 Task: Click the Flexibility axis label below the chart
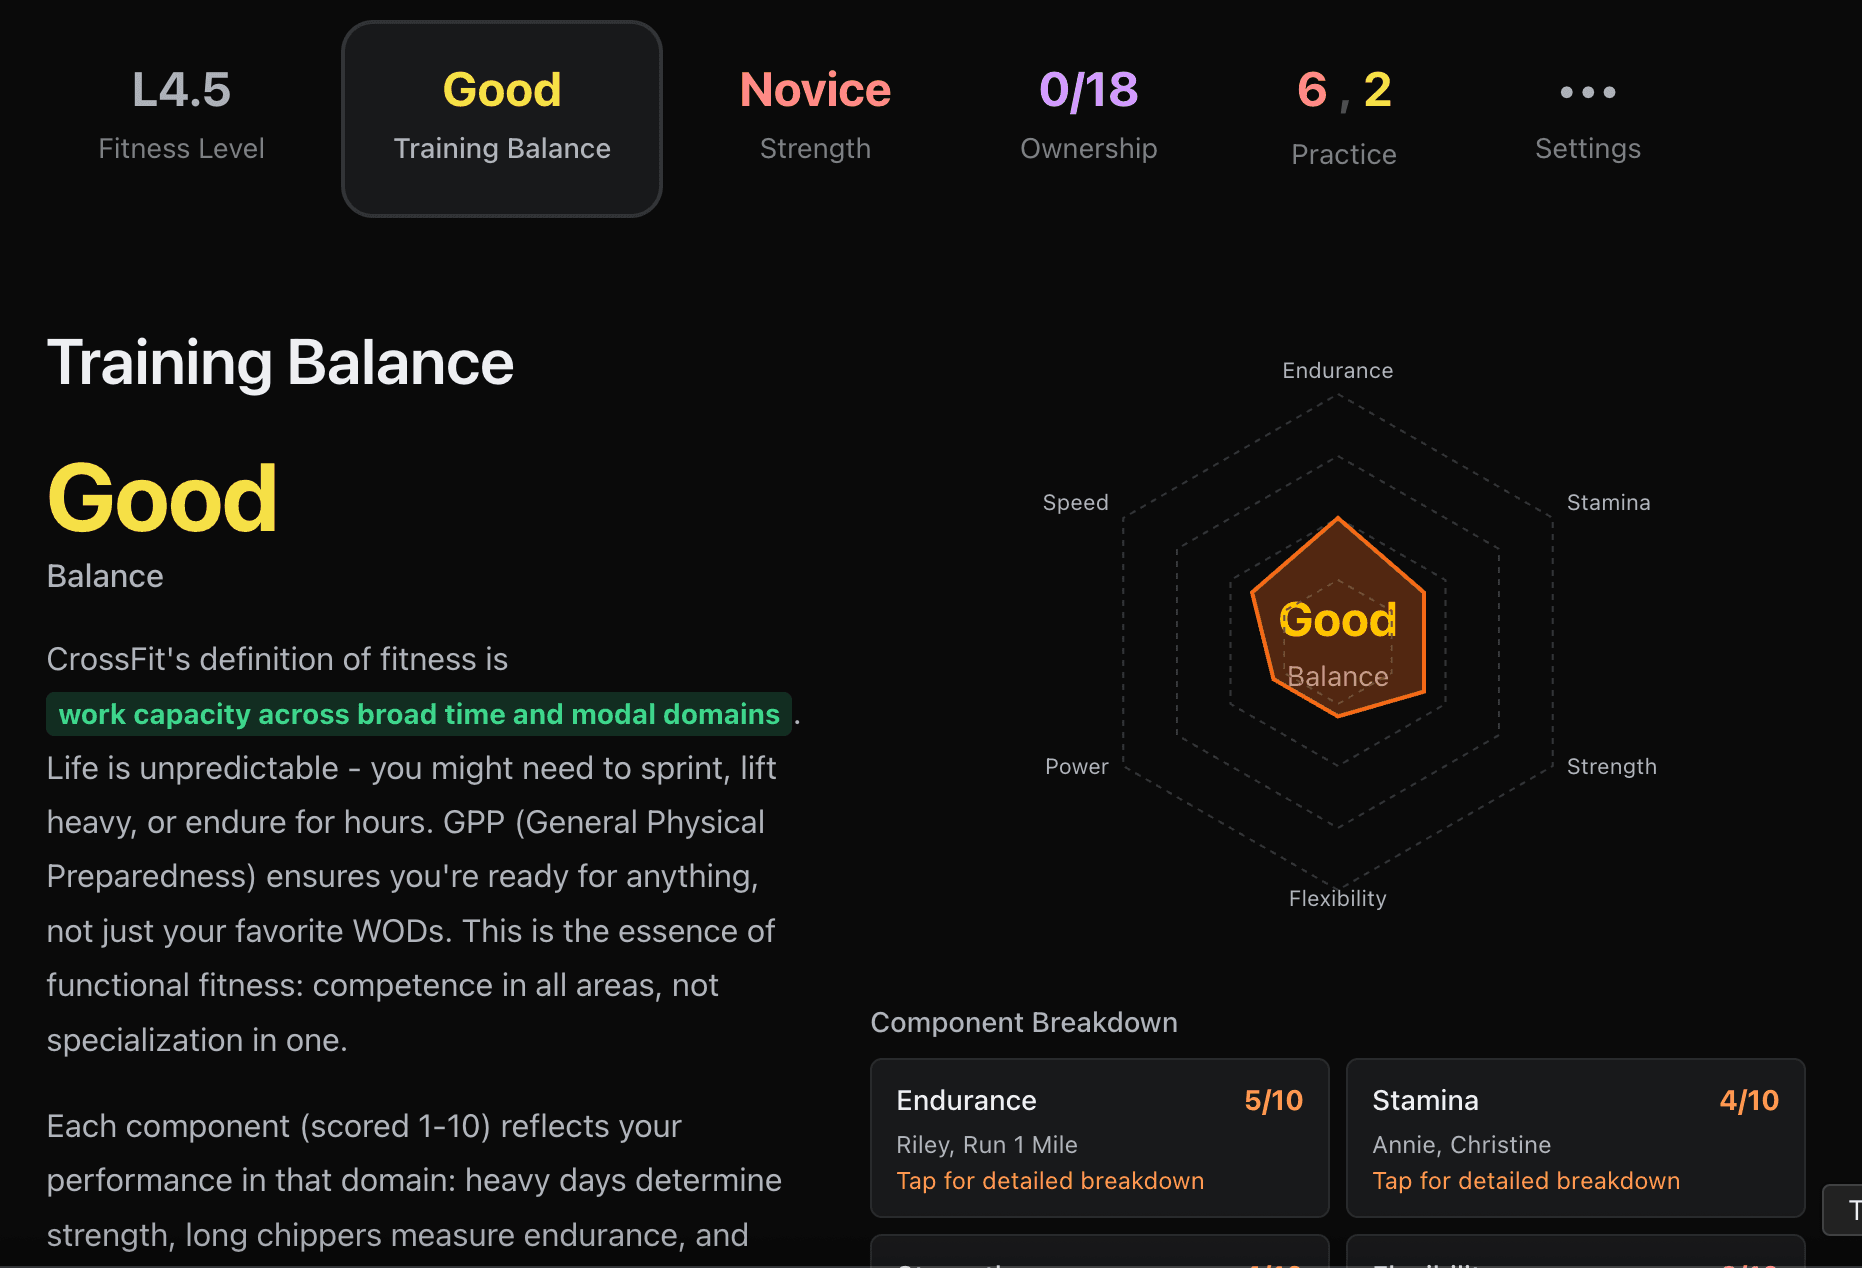(1337, 898)
